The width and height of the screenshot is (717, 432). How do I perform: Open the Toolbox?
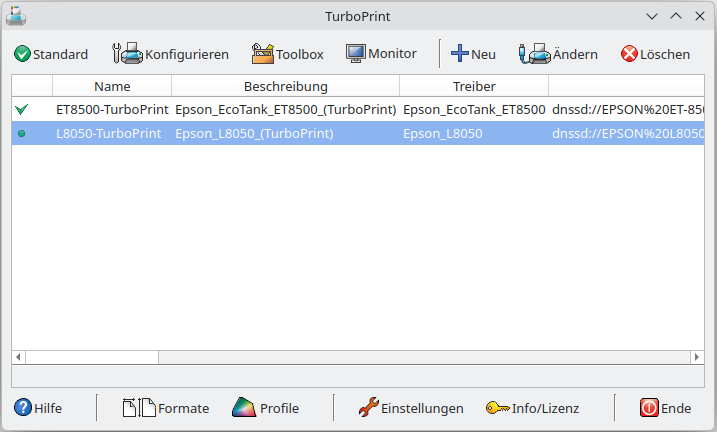pos(288,54)
